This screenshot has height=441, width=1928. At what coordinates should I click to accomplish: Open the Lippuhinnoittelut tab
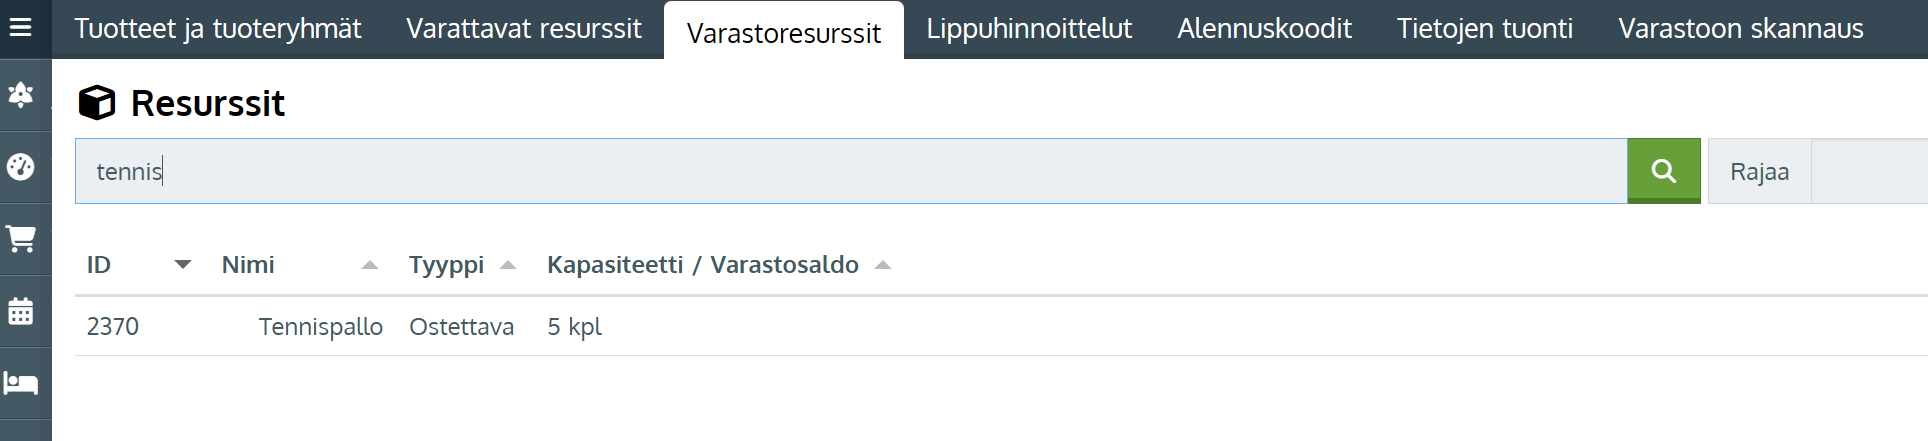point(1029,29)
